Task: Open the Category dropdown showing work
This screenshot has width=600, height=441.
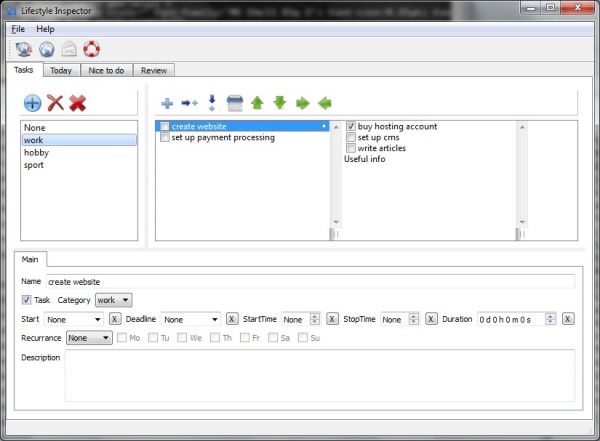Action: point(114,300)
